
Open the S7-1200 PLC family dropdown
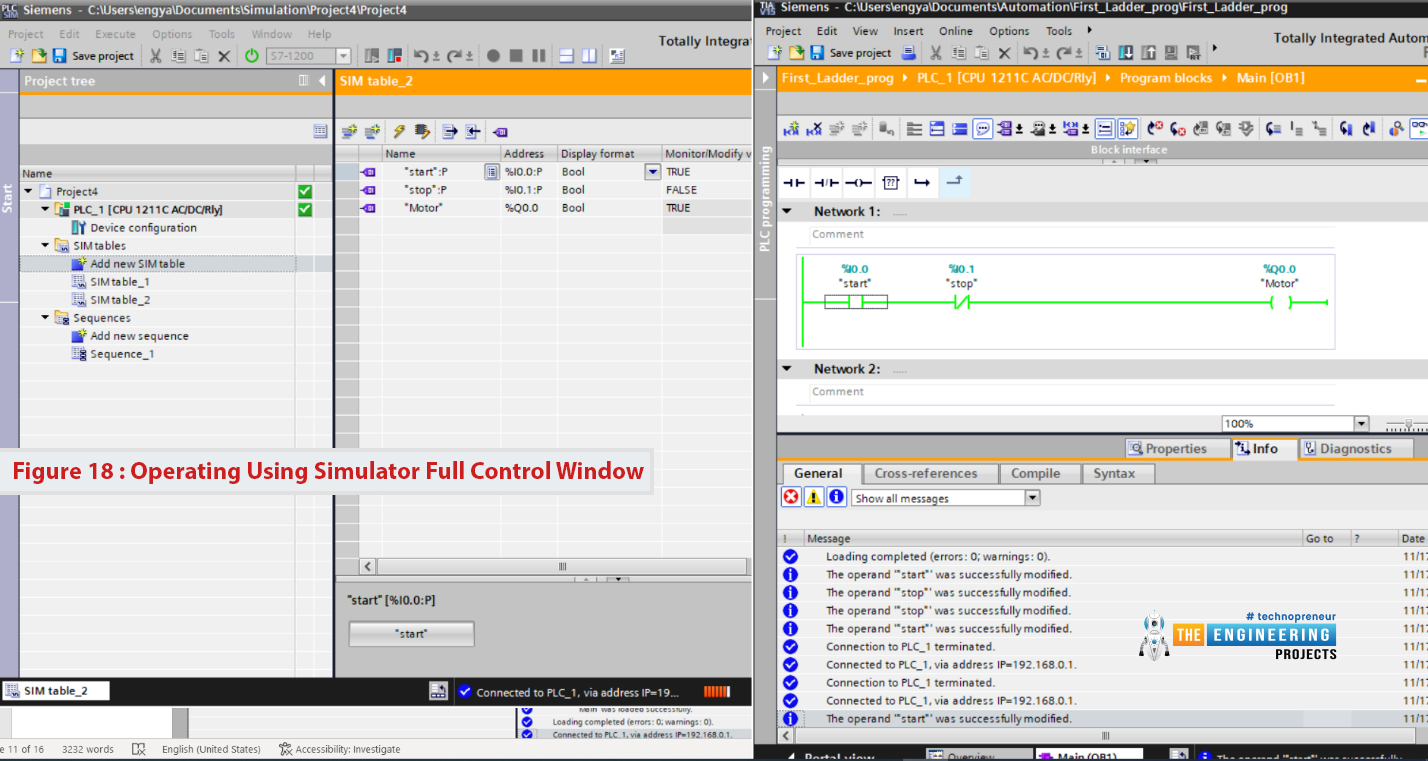pos(344,56)
